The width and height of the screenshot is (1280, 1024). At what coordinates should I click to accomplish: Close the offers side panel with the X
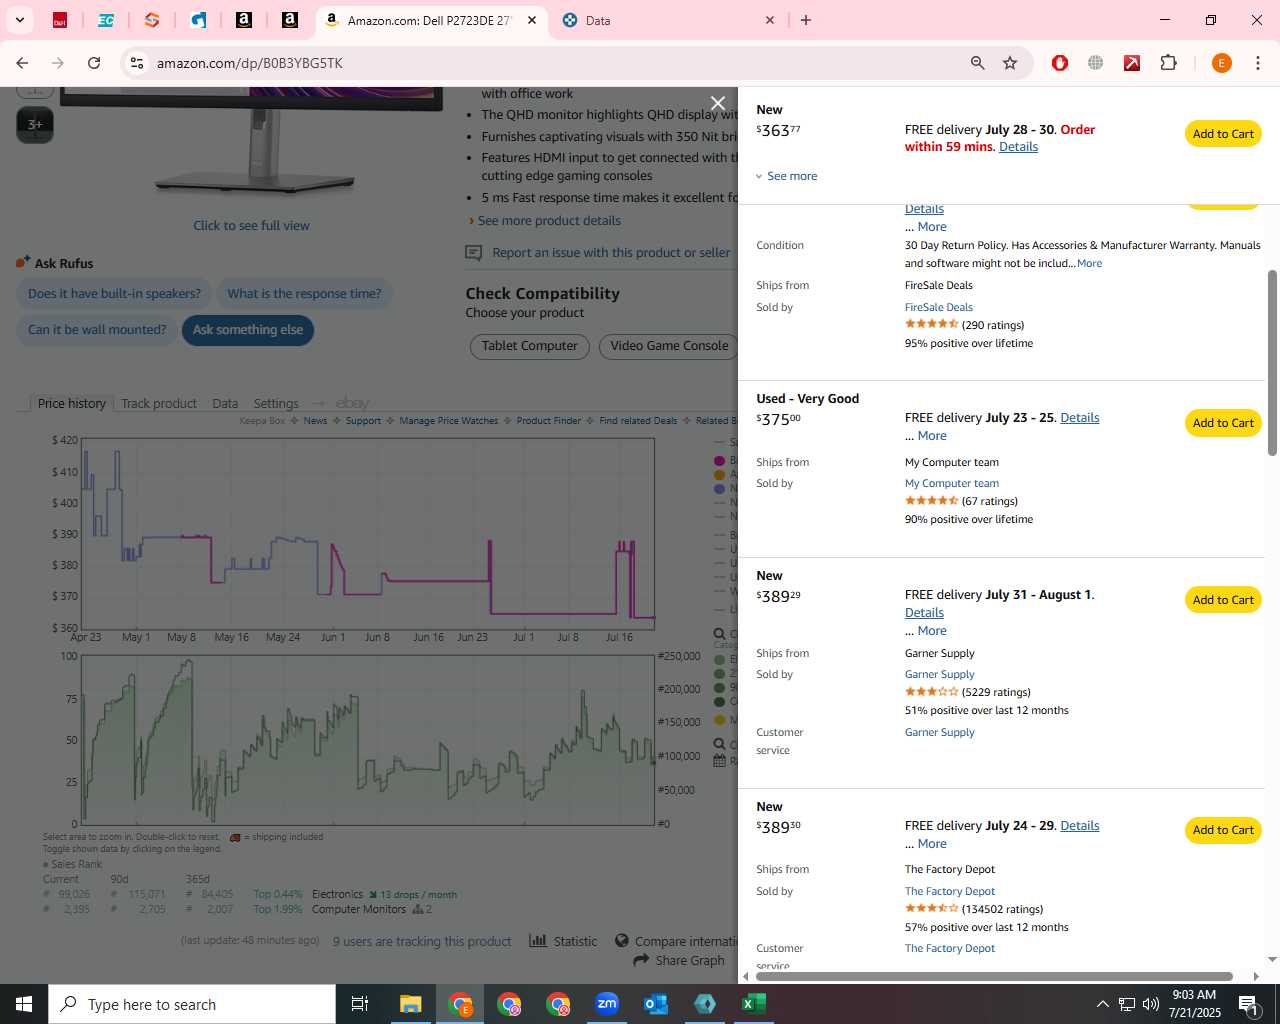(x=717, y=103)
